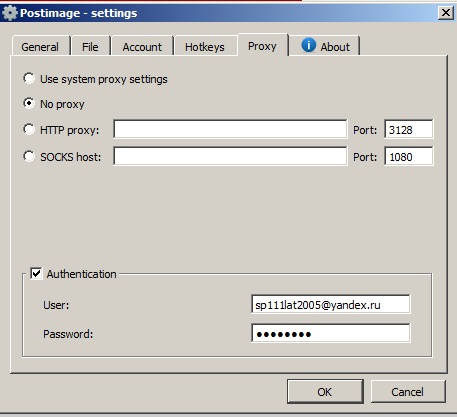This screenshot has height=417, width=457.
Task: Open the File tab
Action: click(90, 47)
